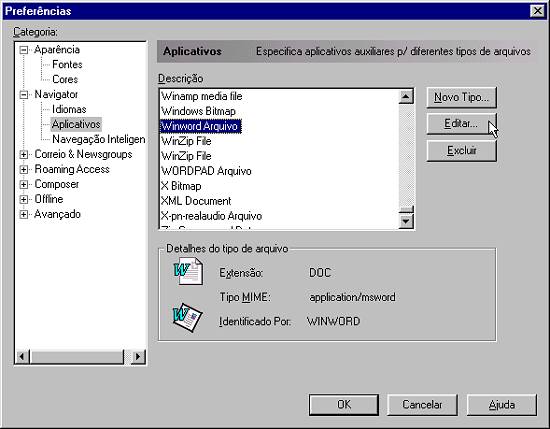
Task: Expand the Roaming Access category
Action: (24, 169)
